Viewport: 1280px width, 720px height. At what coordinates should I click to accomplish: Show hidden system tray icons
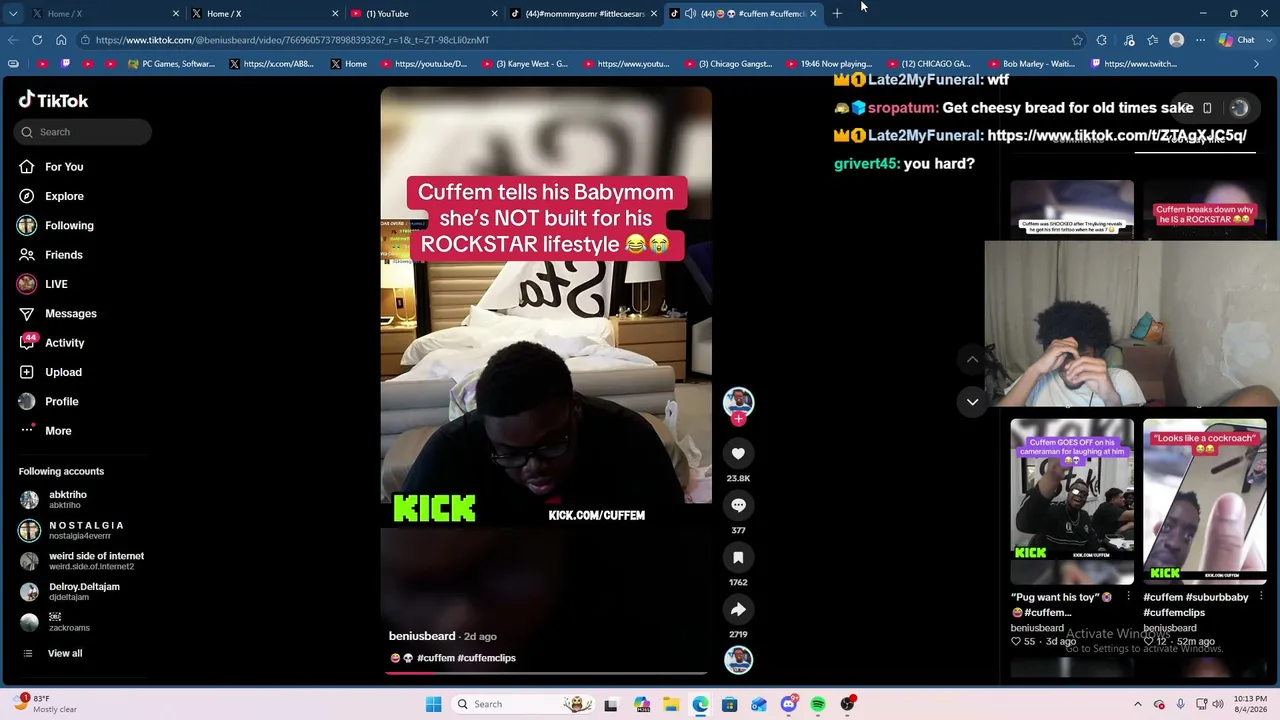pos(1137,704)
